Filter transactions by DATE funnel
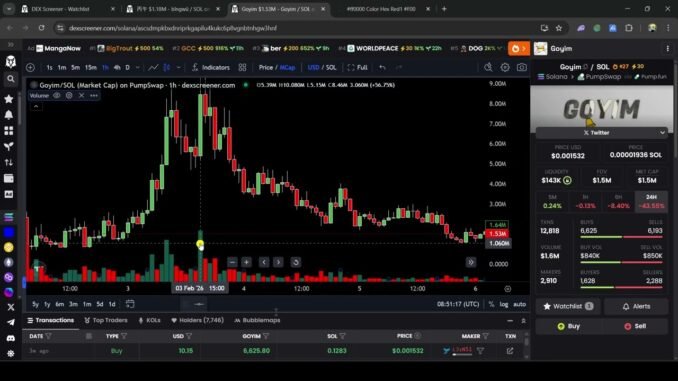Viewport: 678px width, 381px height. click(x=48, y=336)
